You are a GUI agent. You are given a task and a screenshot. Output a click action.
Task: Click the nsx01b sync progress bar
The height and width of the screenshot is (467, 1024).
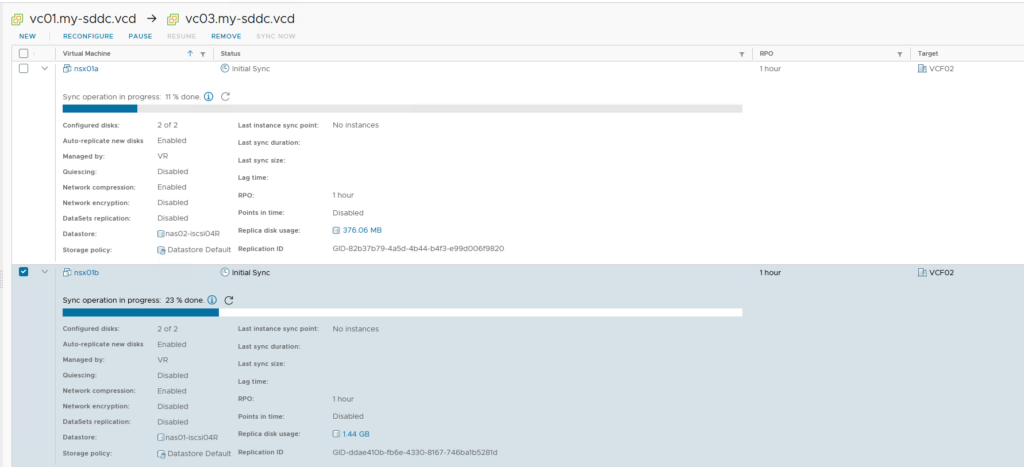coord(402,312)
